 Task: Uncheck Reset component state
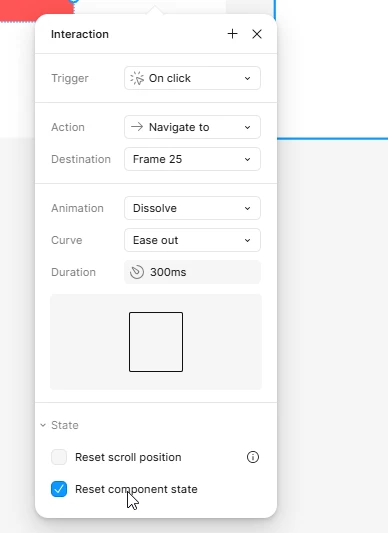coord(59,489)
